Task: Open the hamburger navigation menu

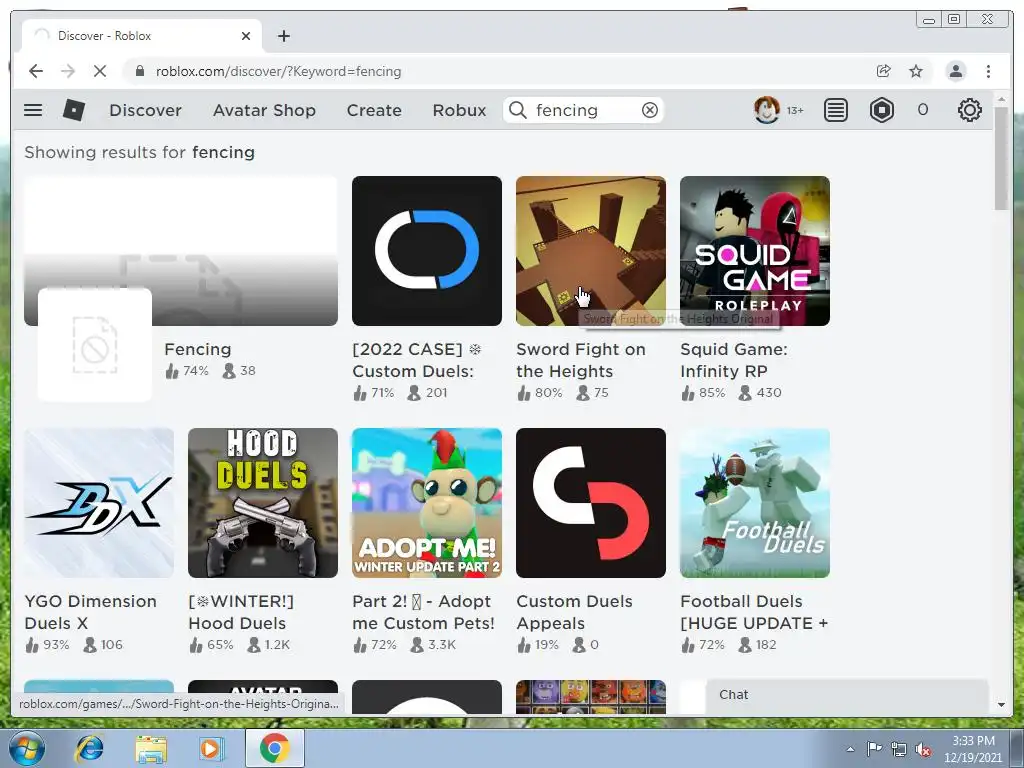Action: (x=33, y=110)
